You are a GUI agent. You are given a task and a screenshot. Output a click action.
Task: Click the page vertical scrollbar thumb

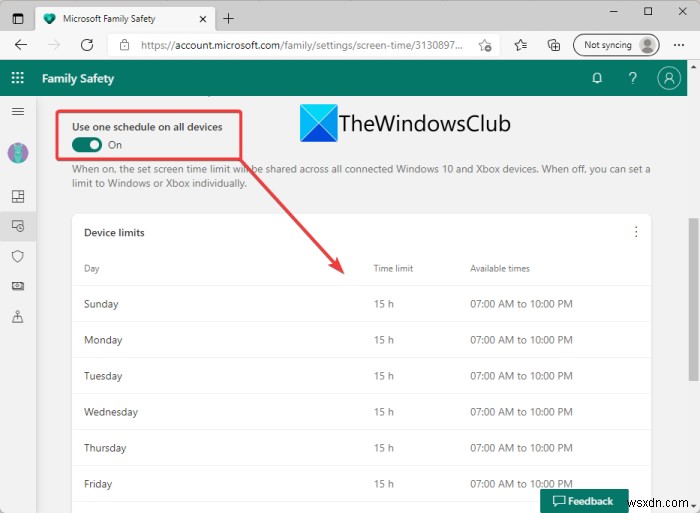point(693,300)
